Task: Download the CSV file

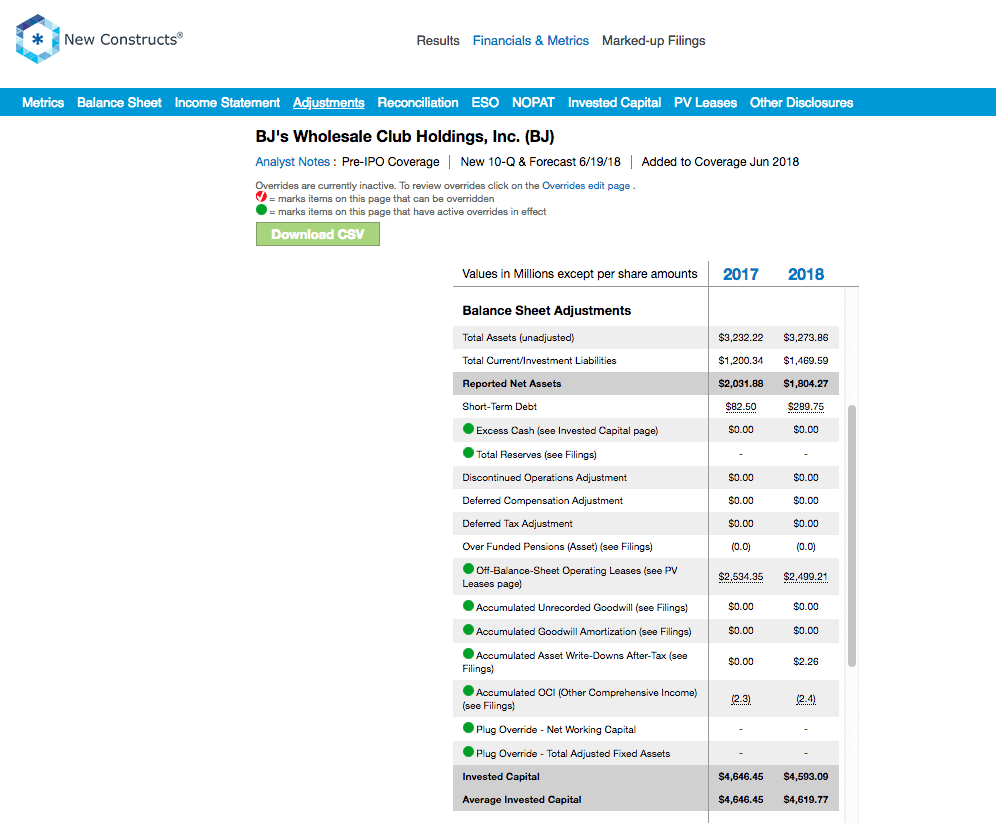Action: [318, 234]
